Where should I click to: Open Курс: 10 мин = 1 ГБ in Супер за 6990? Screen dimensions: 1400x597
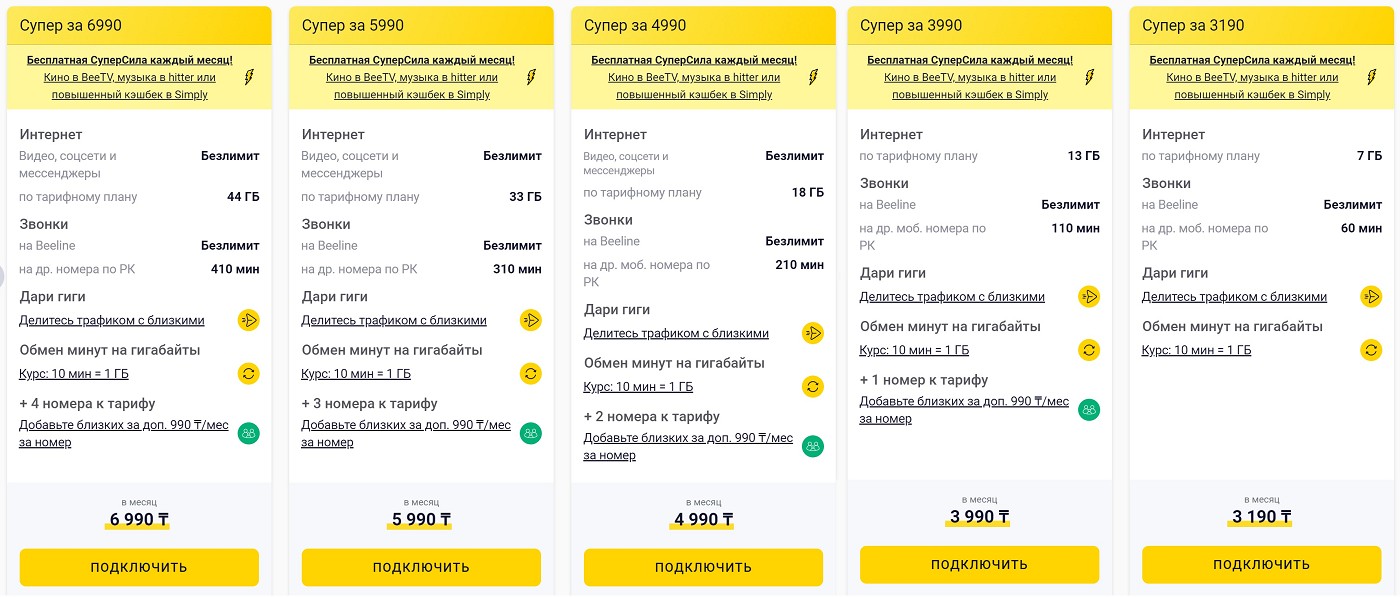pos(74,374)
